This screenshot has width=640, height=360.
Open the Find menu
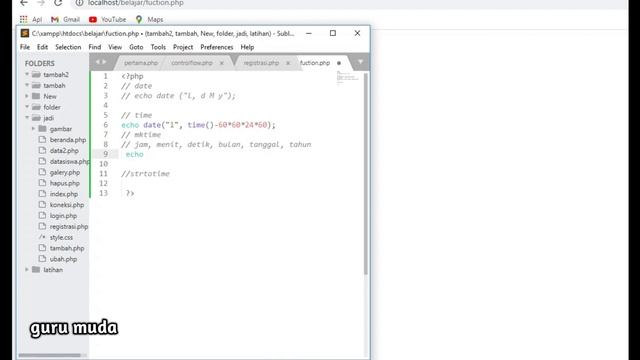(95, 47)
